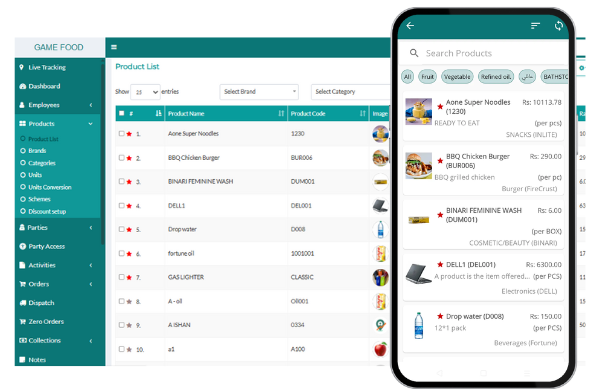The height and width of the screenshot is (392, 600).
Task: Tap the star on phone Drop water card
Action: 440,316
